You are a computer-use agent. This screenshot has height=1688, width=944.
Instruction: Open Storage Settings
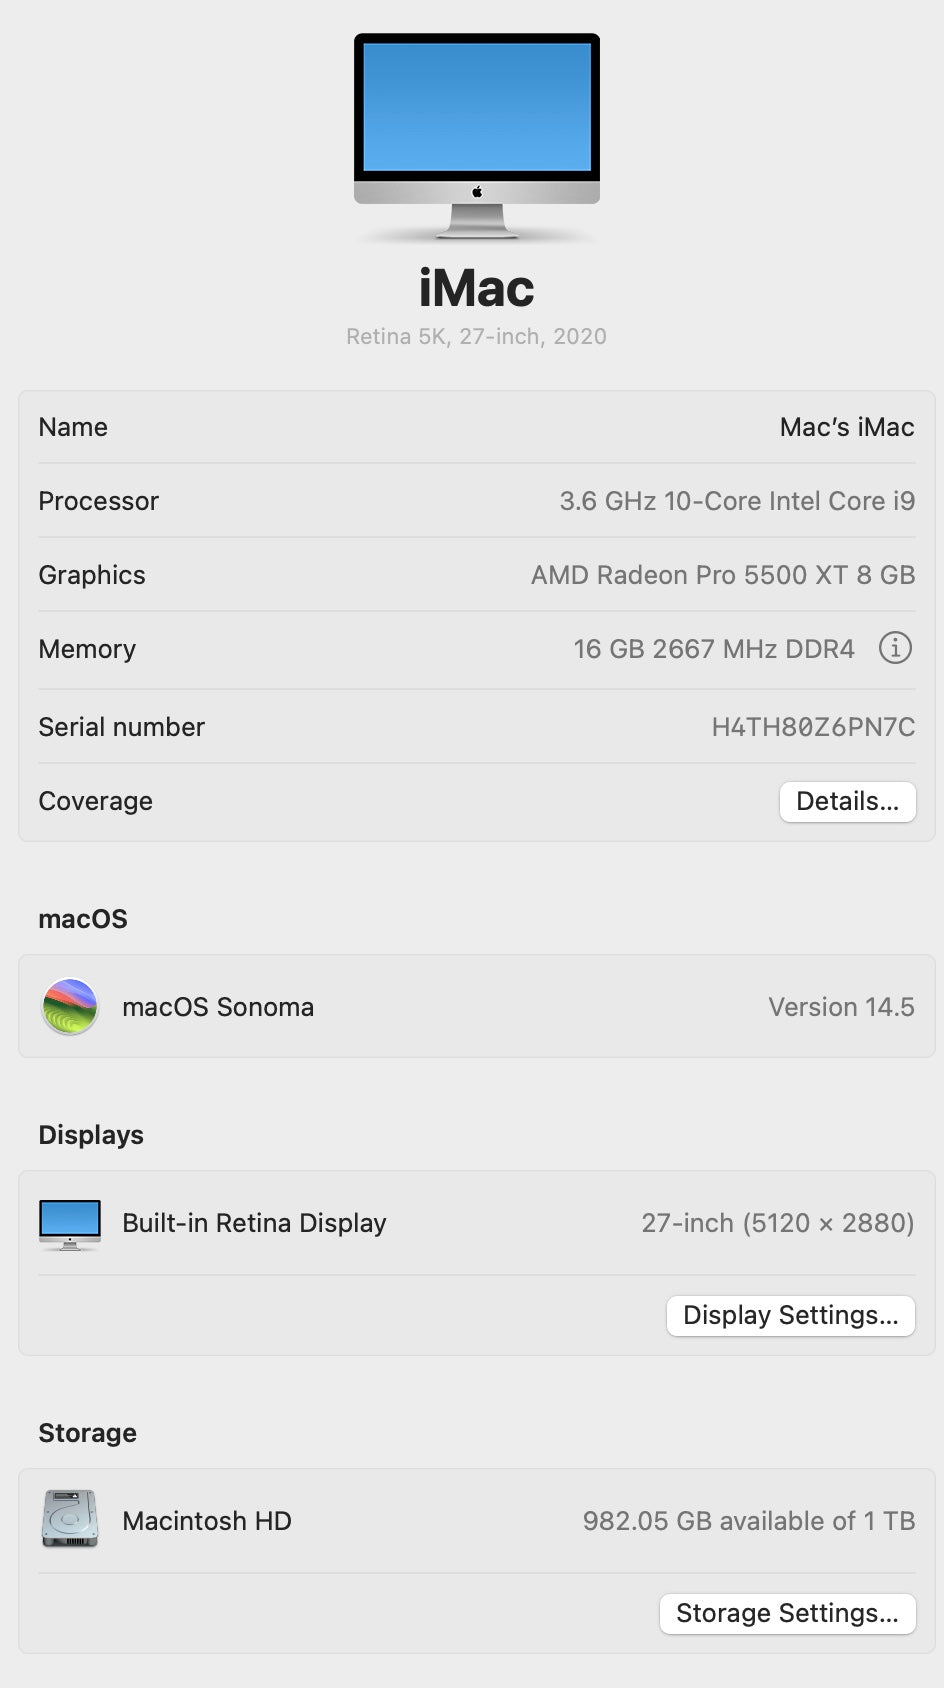[x=787, y=1613]
